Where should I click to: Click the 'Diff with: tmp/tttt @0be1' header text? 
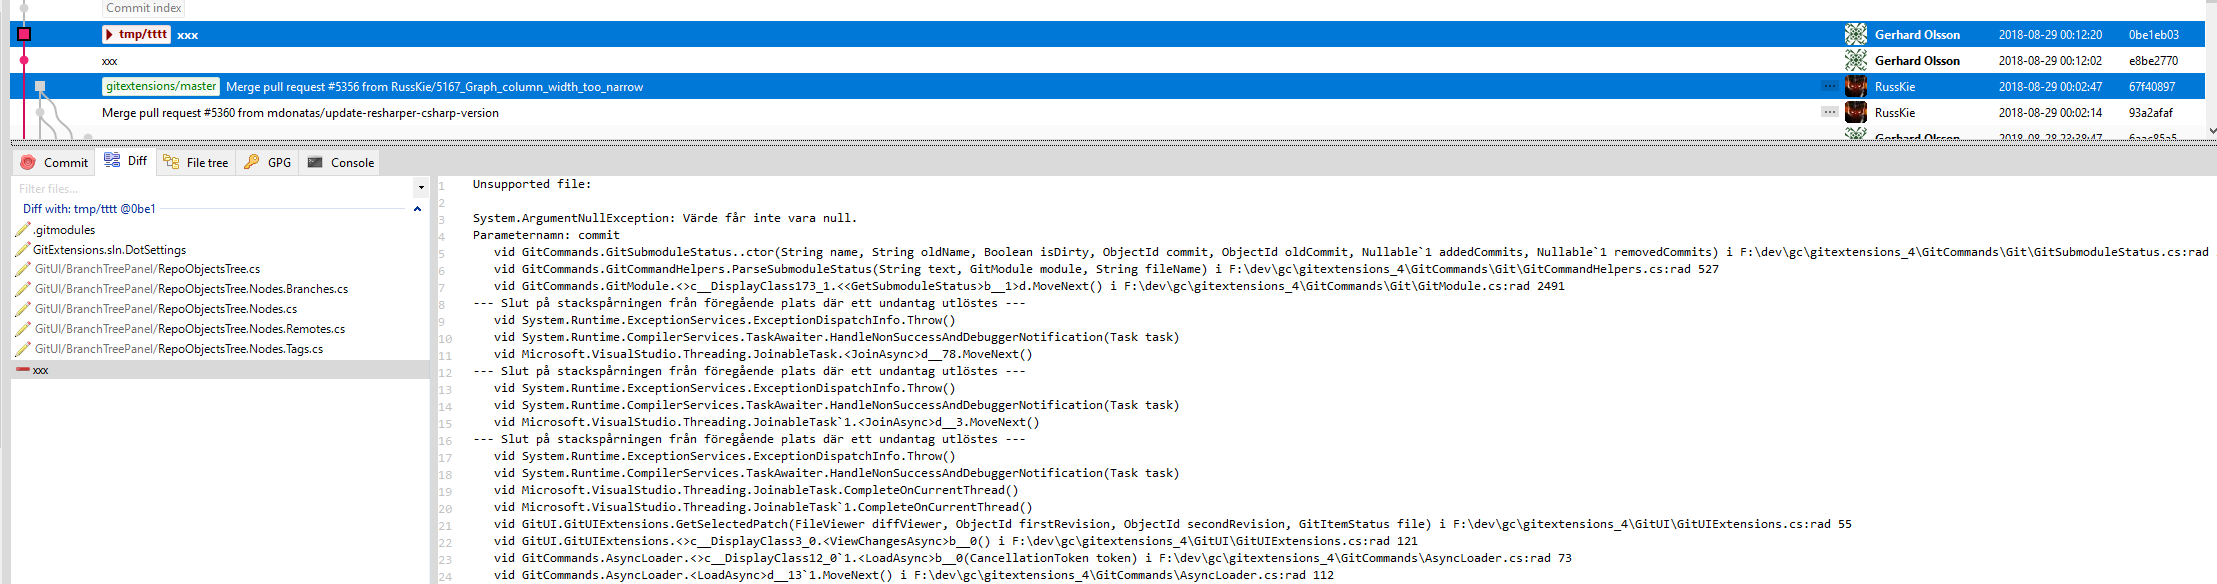coord(89,209)
